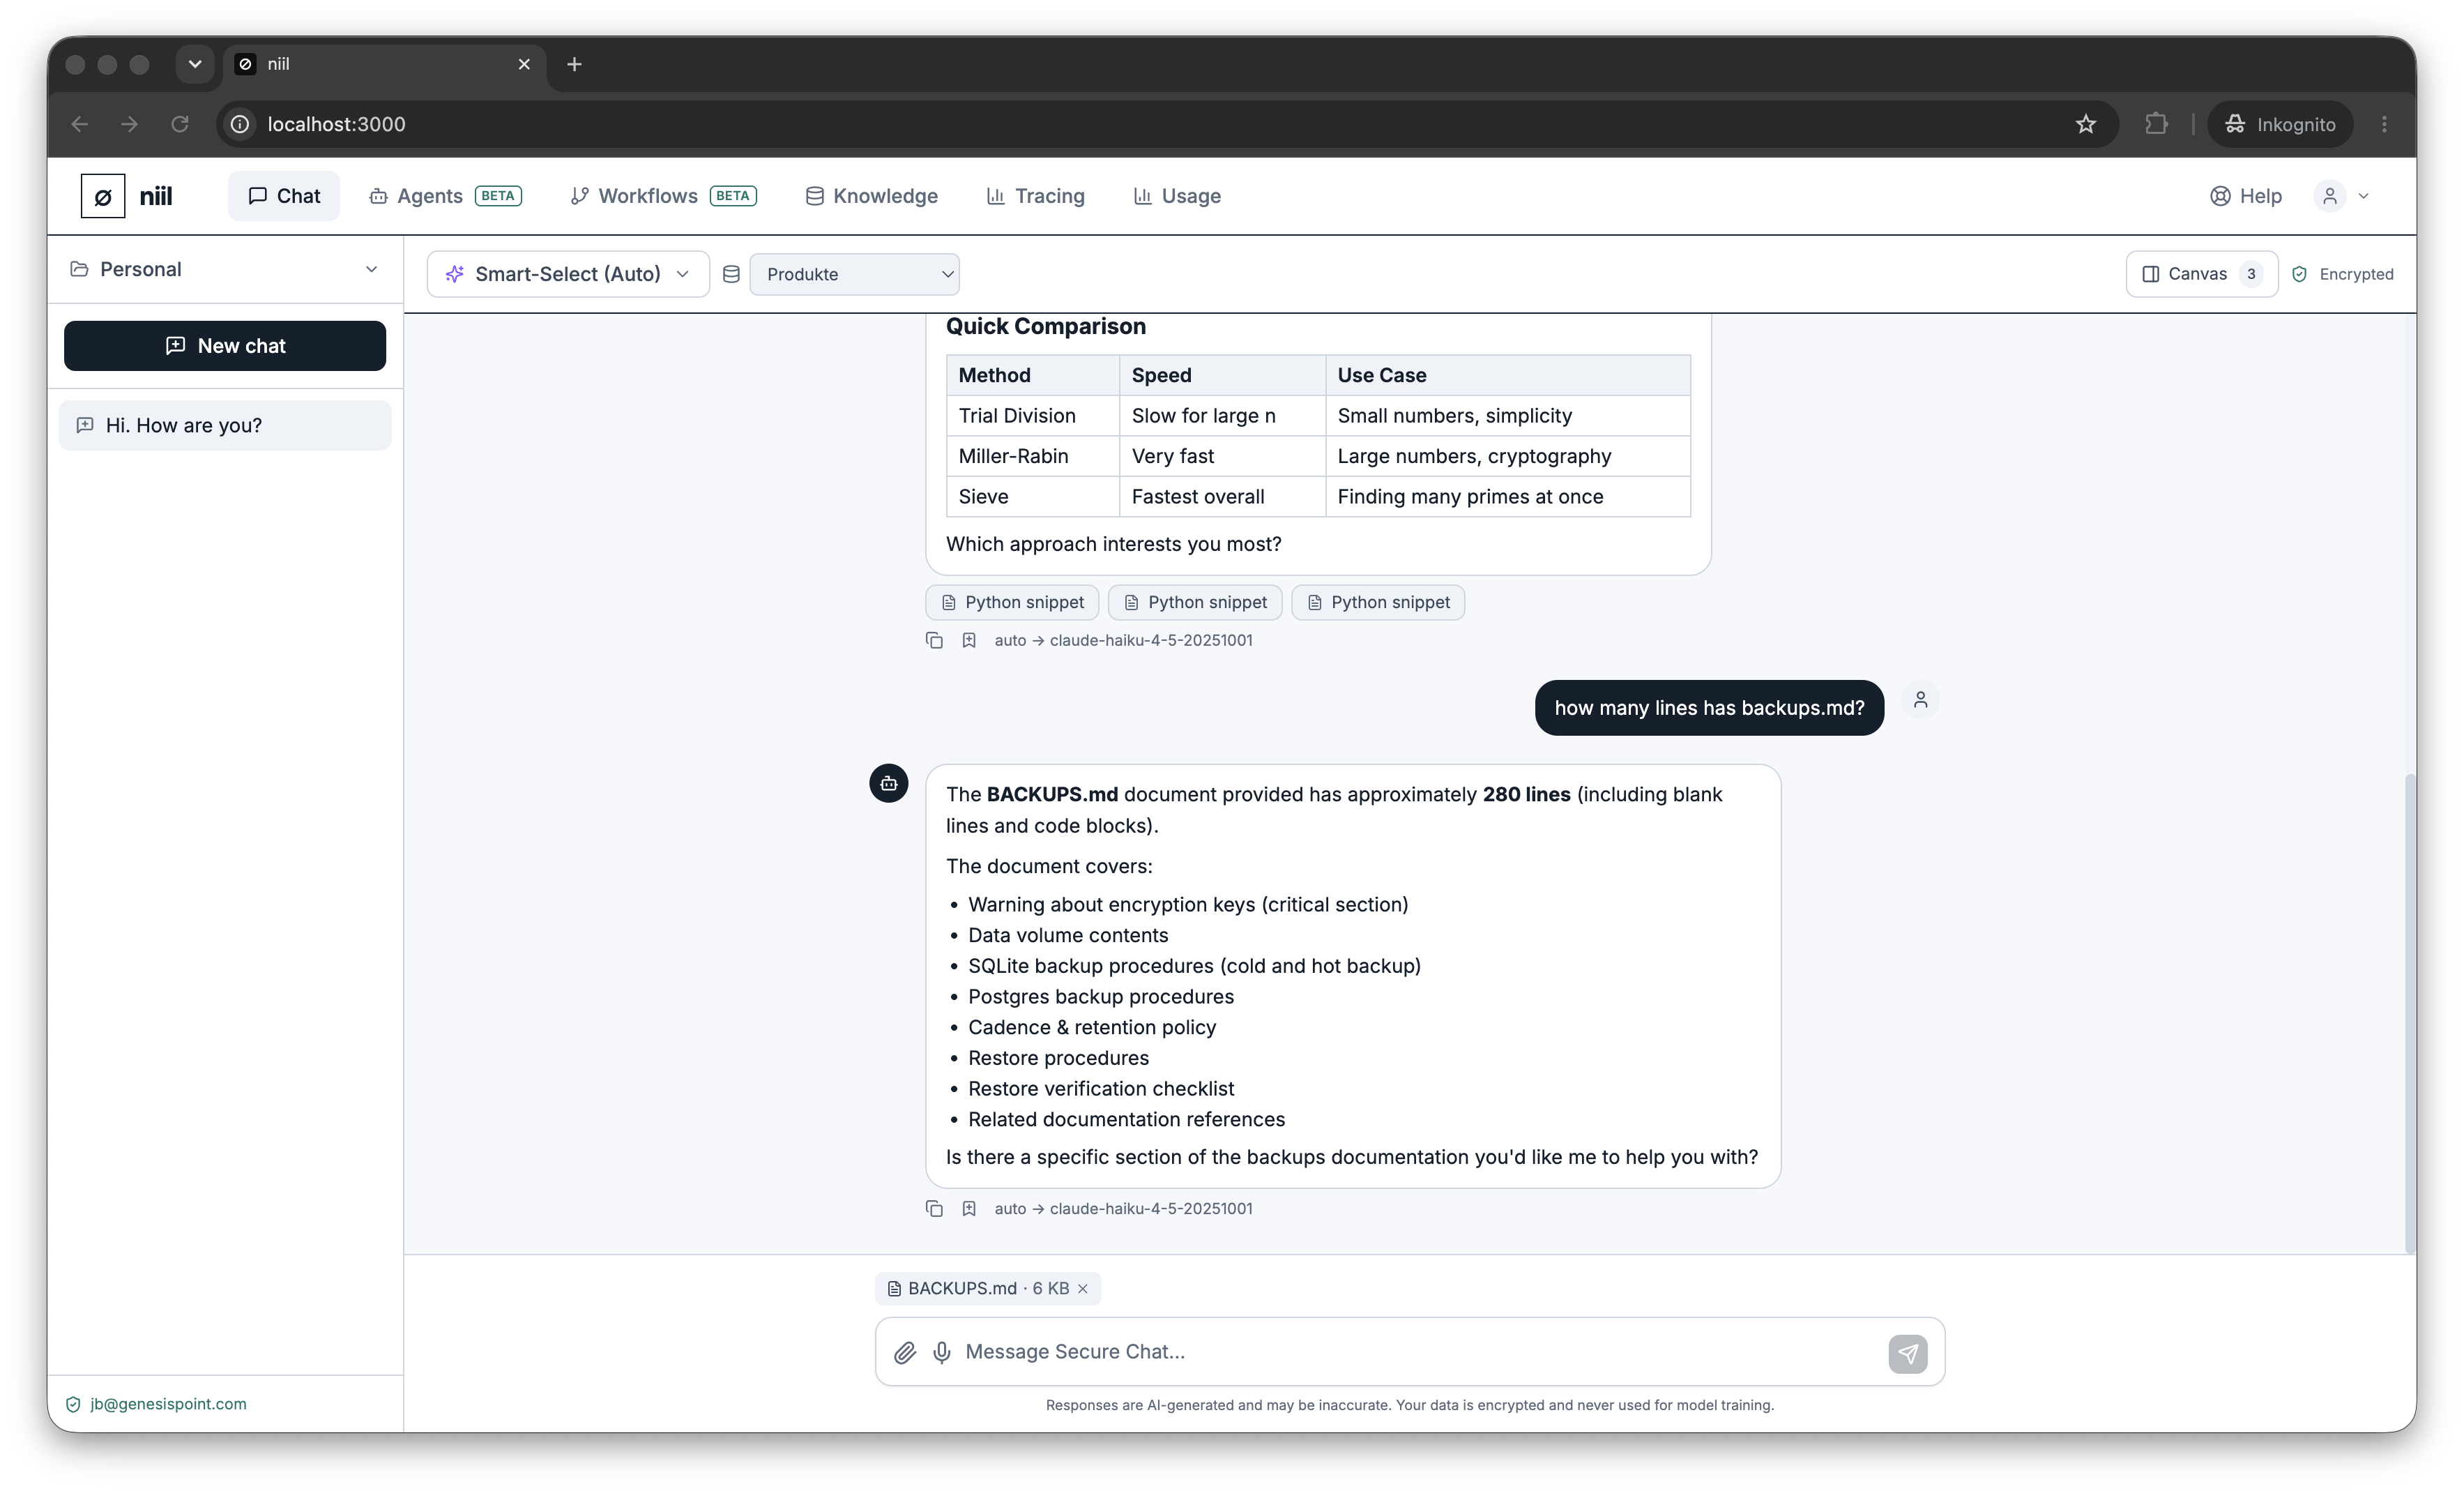This screenshot has width=2464, height=1491.
Task: Click the Encrypted status indicator
Action: click(x=2343, y=274)
